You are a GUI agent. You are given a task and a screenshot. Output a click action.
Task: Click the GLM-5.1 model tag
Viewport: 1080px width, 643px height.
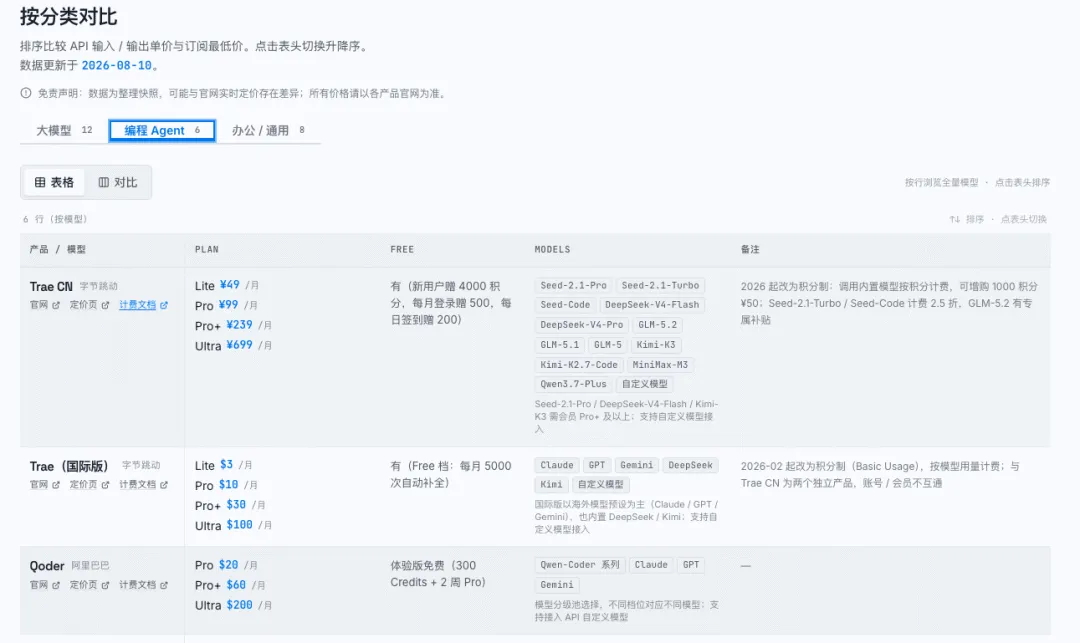559,345
